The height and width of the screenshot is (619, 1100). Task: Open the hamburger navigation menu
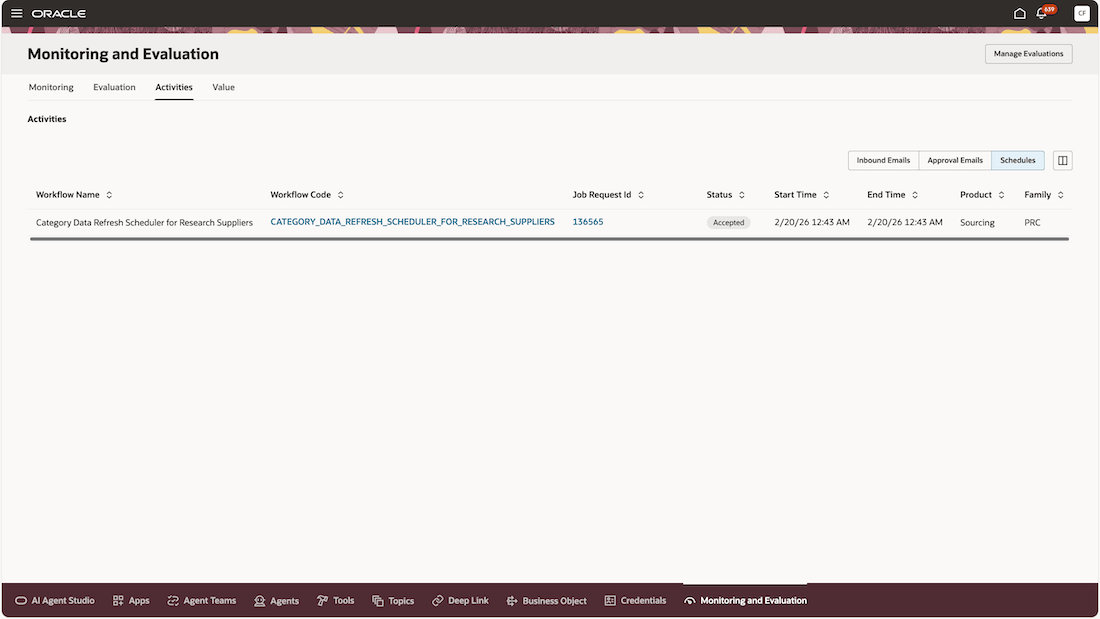(x=17, y=13)
